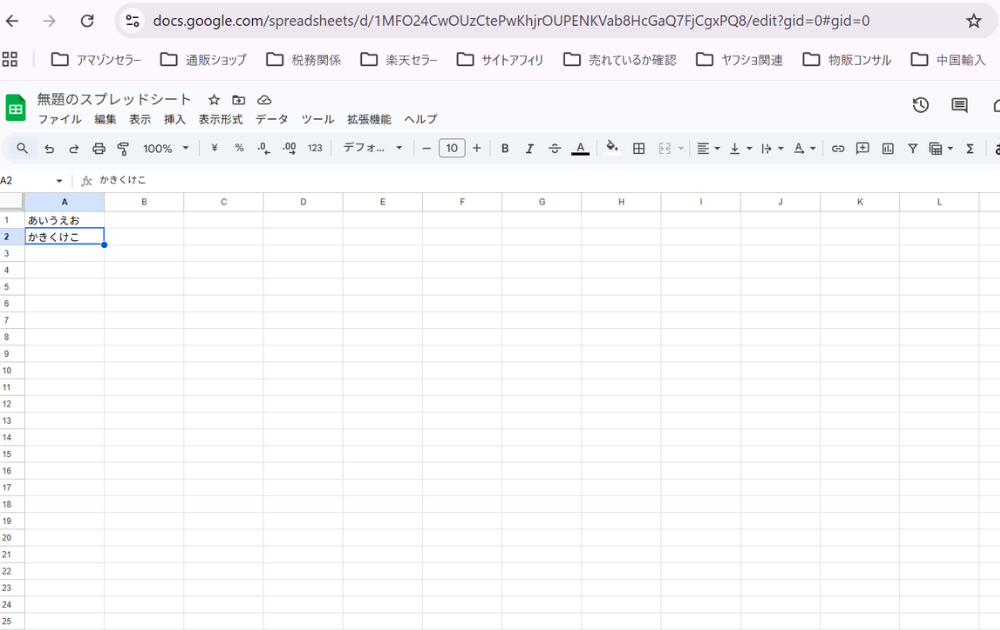This screenshot has height=630, width=1000.
Task: Open the horizontal align dropdown
Action: point(708,148)
